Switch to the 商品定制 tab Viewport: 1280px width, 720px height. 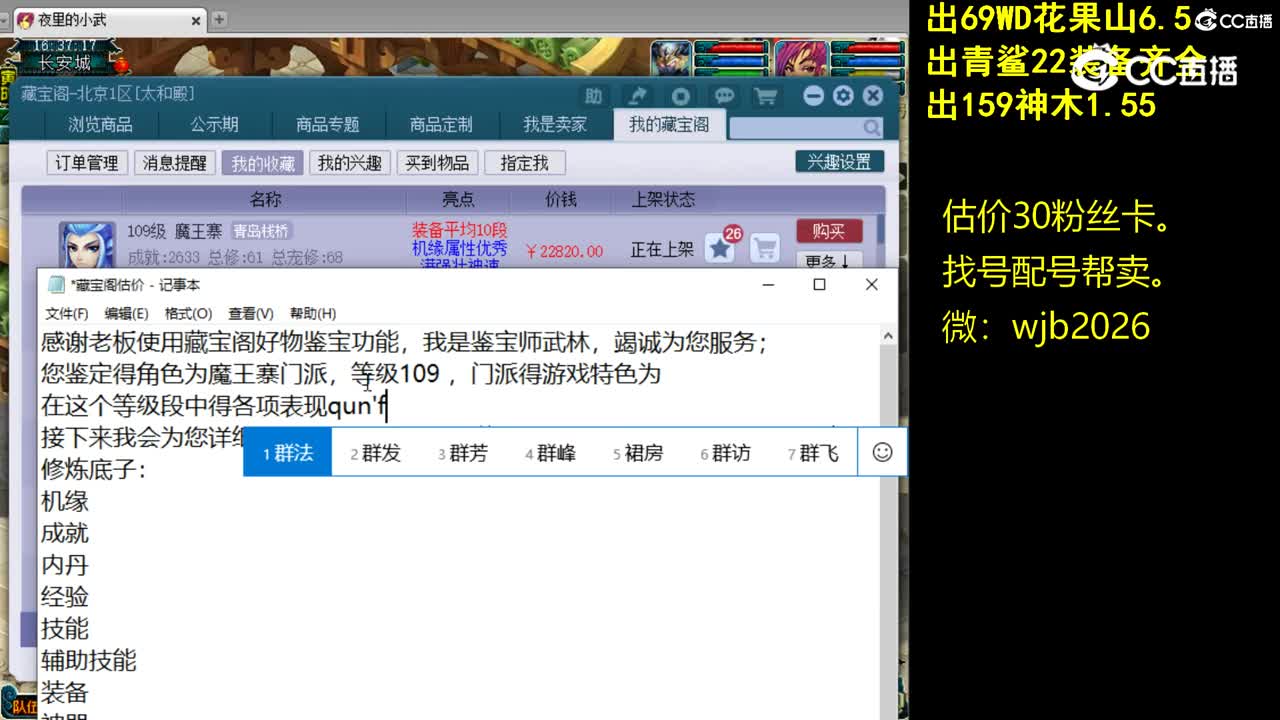[441, 124]
